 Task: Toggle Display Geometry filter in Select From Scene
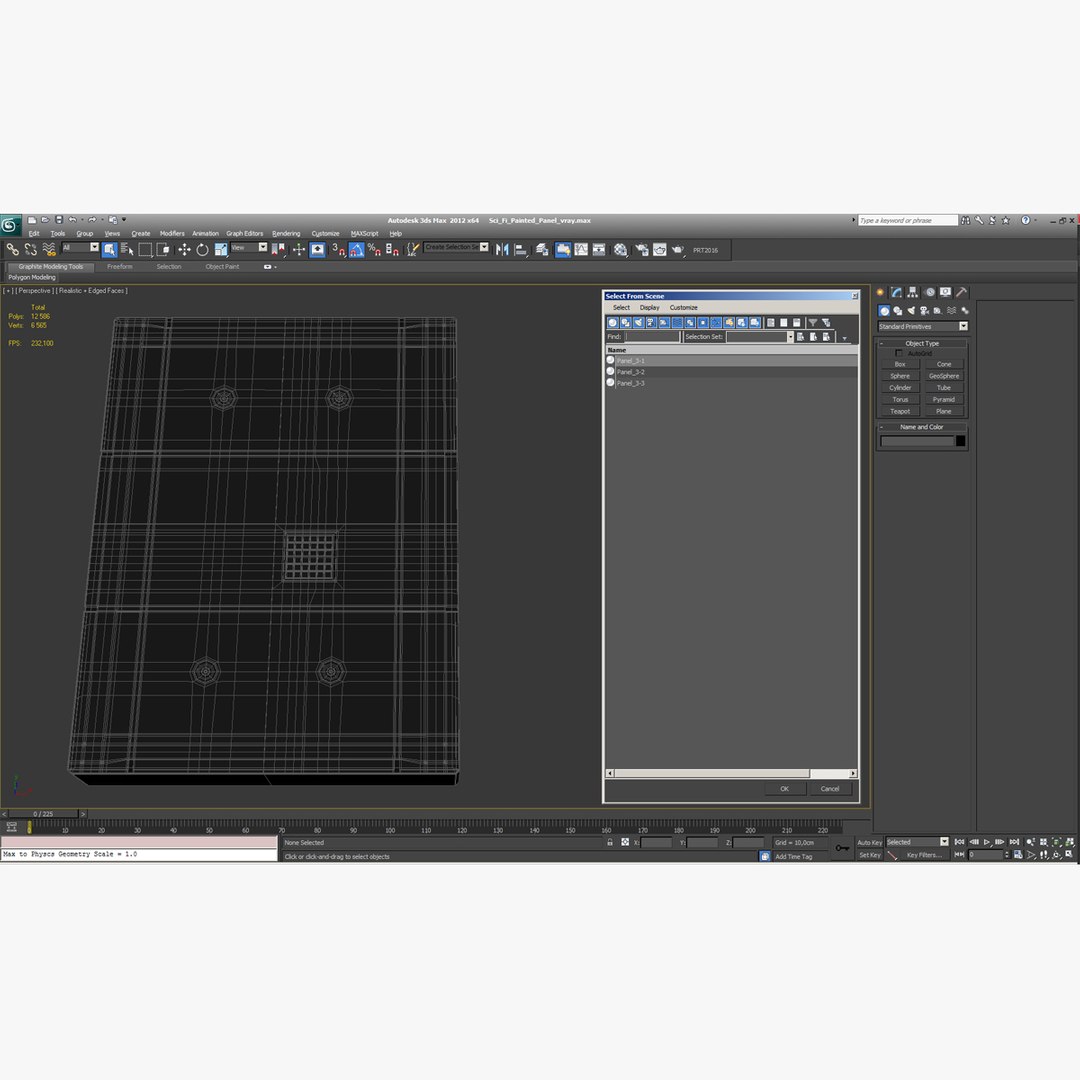[612, 322]
